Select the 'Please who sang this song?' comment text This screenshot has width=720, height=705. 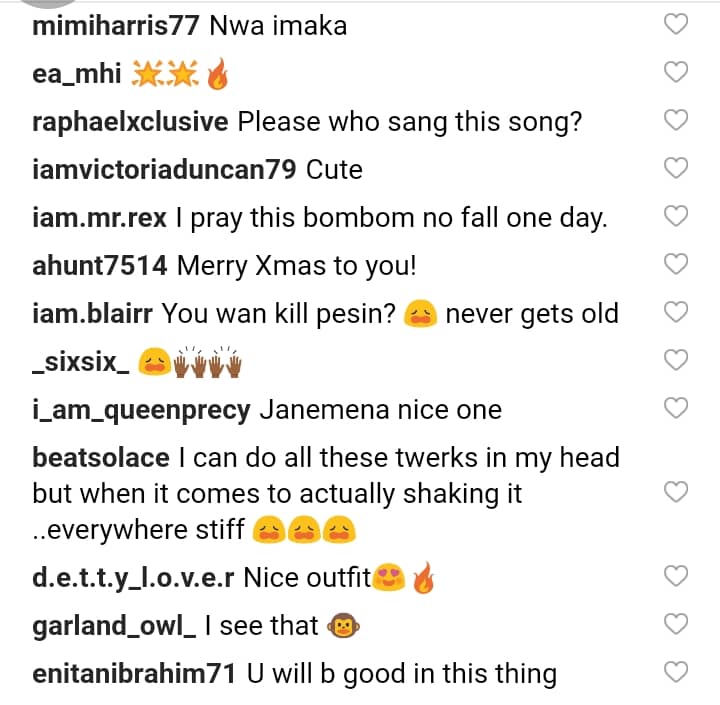point(410,122)
